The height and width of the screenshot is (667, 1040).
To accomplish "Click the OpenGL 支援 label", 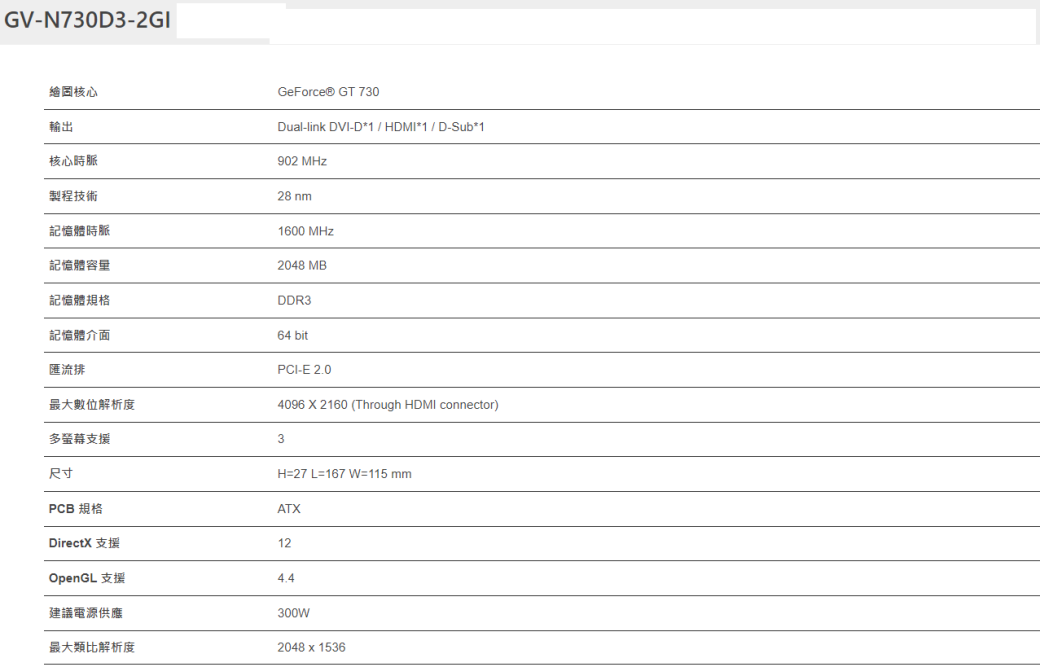I will click(x=87, y=578).
